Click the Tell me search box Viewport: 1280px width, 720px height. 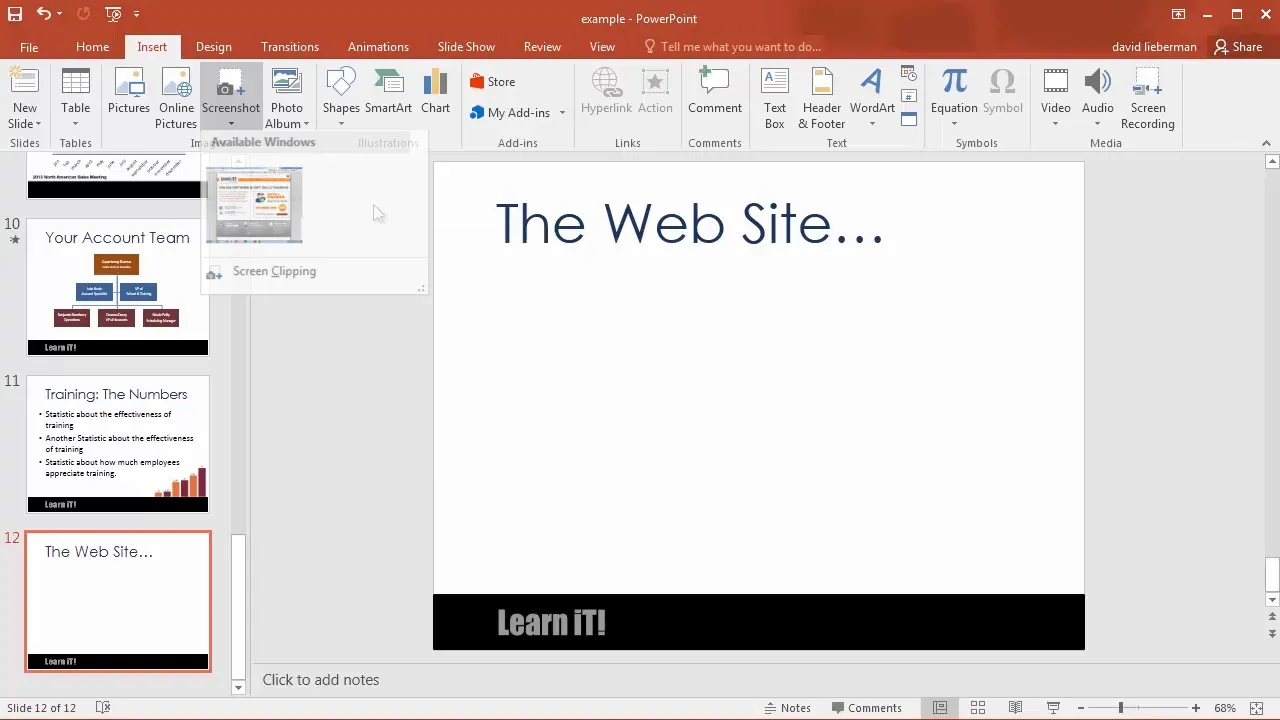coord(732,47)
